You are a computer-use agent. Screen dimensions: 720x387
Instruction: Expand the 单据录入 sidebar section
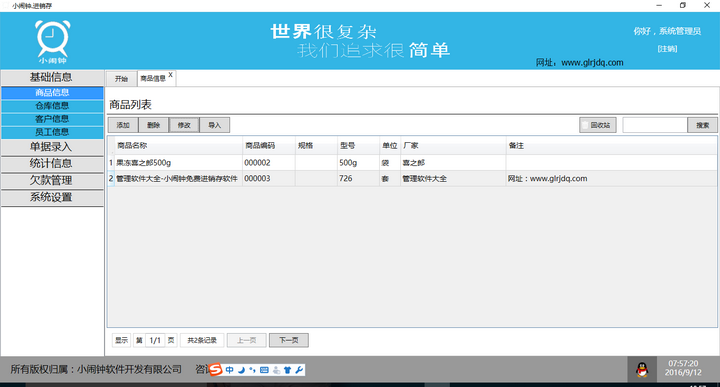pyautogui.click(x=52, y=147)
